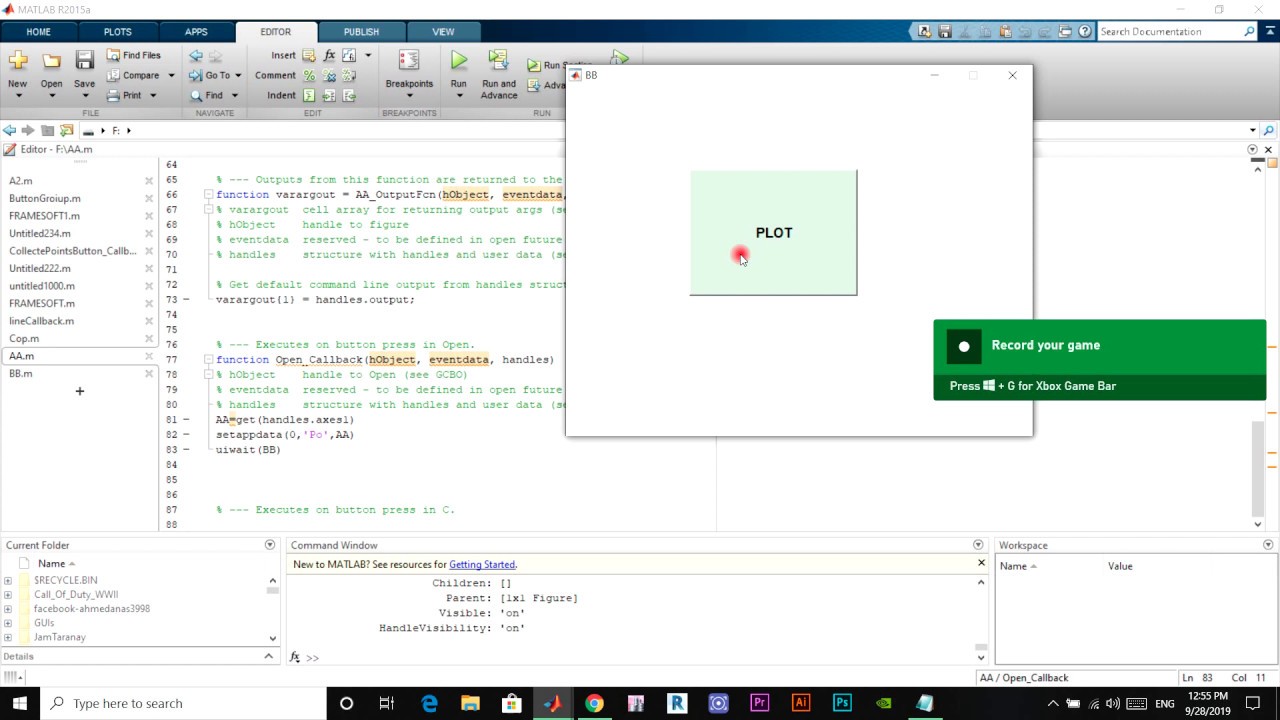The width and height of the screenshot is (1280, 720).
Task: Set breakpoint at line 83 dash
Action: pos(186,450)
